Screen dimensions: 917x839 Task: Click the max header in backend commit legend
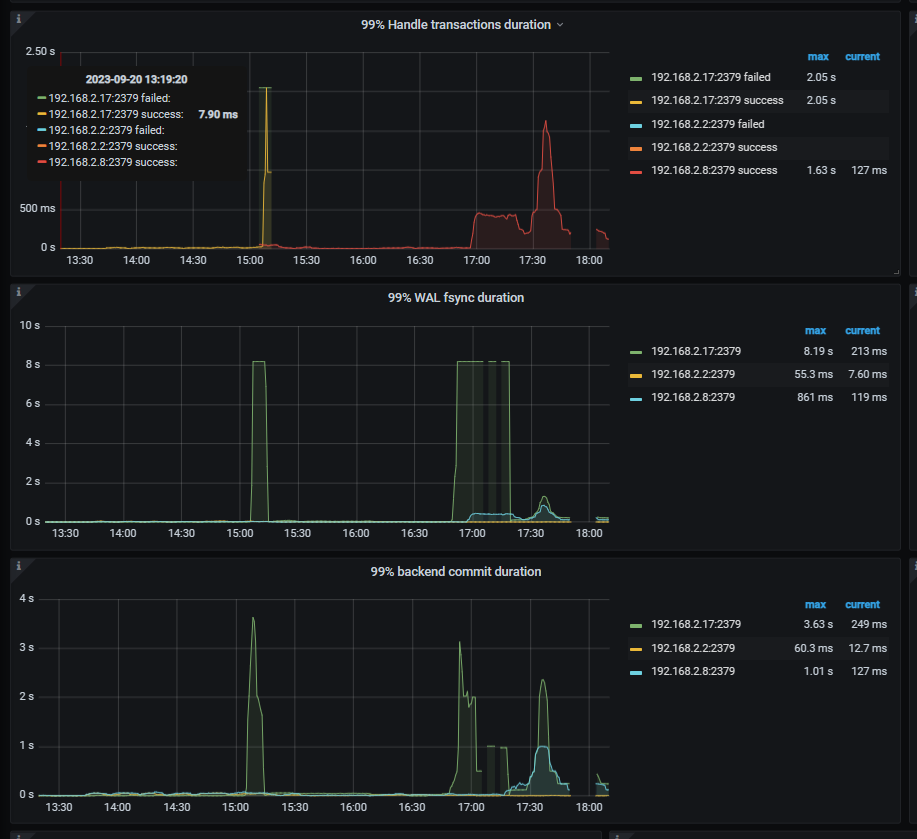(x=815, y=604)
